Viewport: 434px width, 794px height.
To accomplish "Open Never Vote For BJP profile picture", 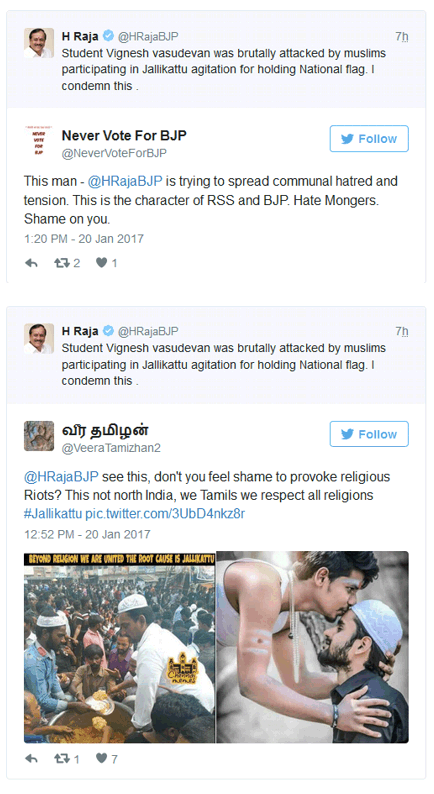I will click(39, 141).
